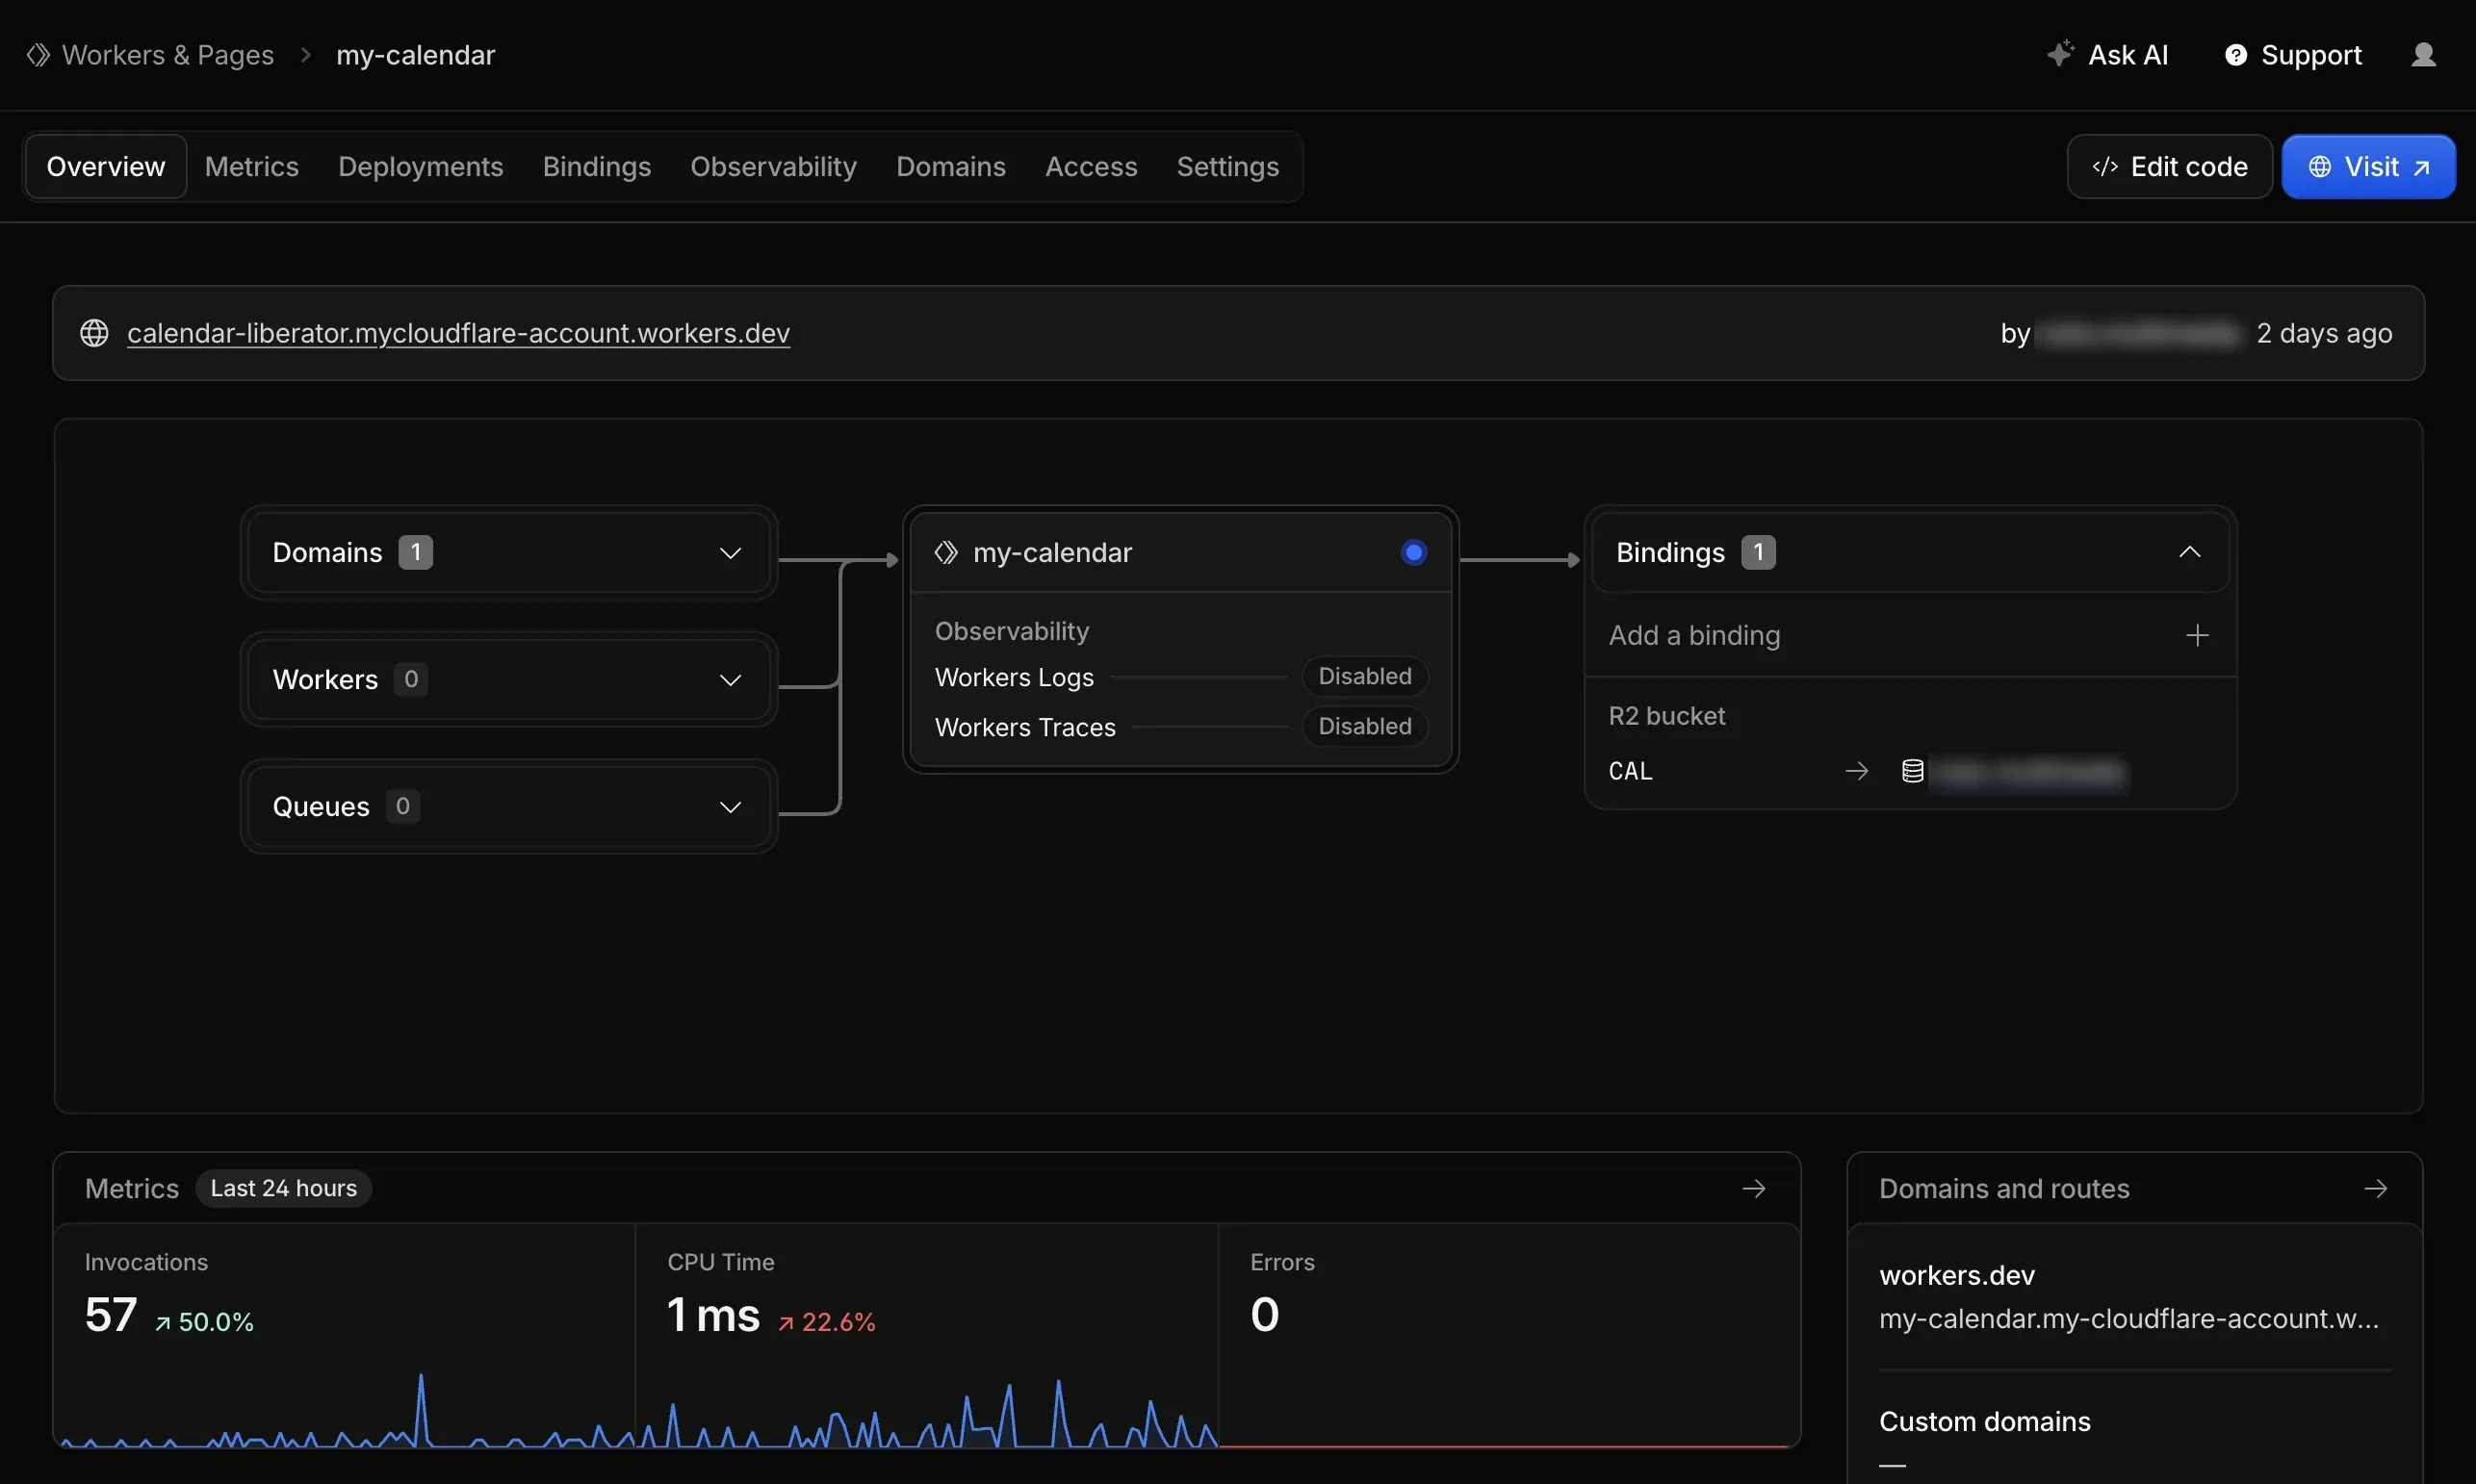Click the my-calendar node title
This screenshot has width=2476, height=1484.
1052,552
